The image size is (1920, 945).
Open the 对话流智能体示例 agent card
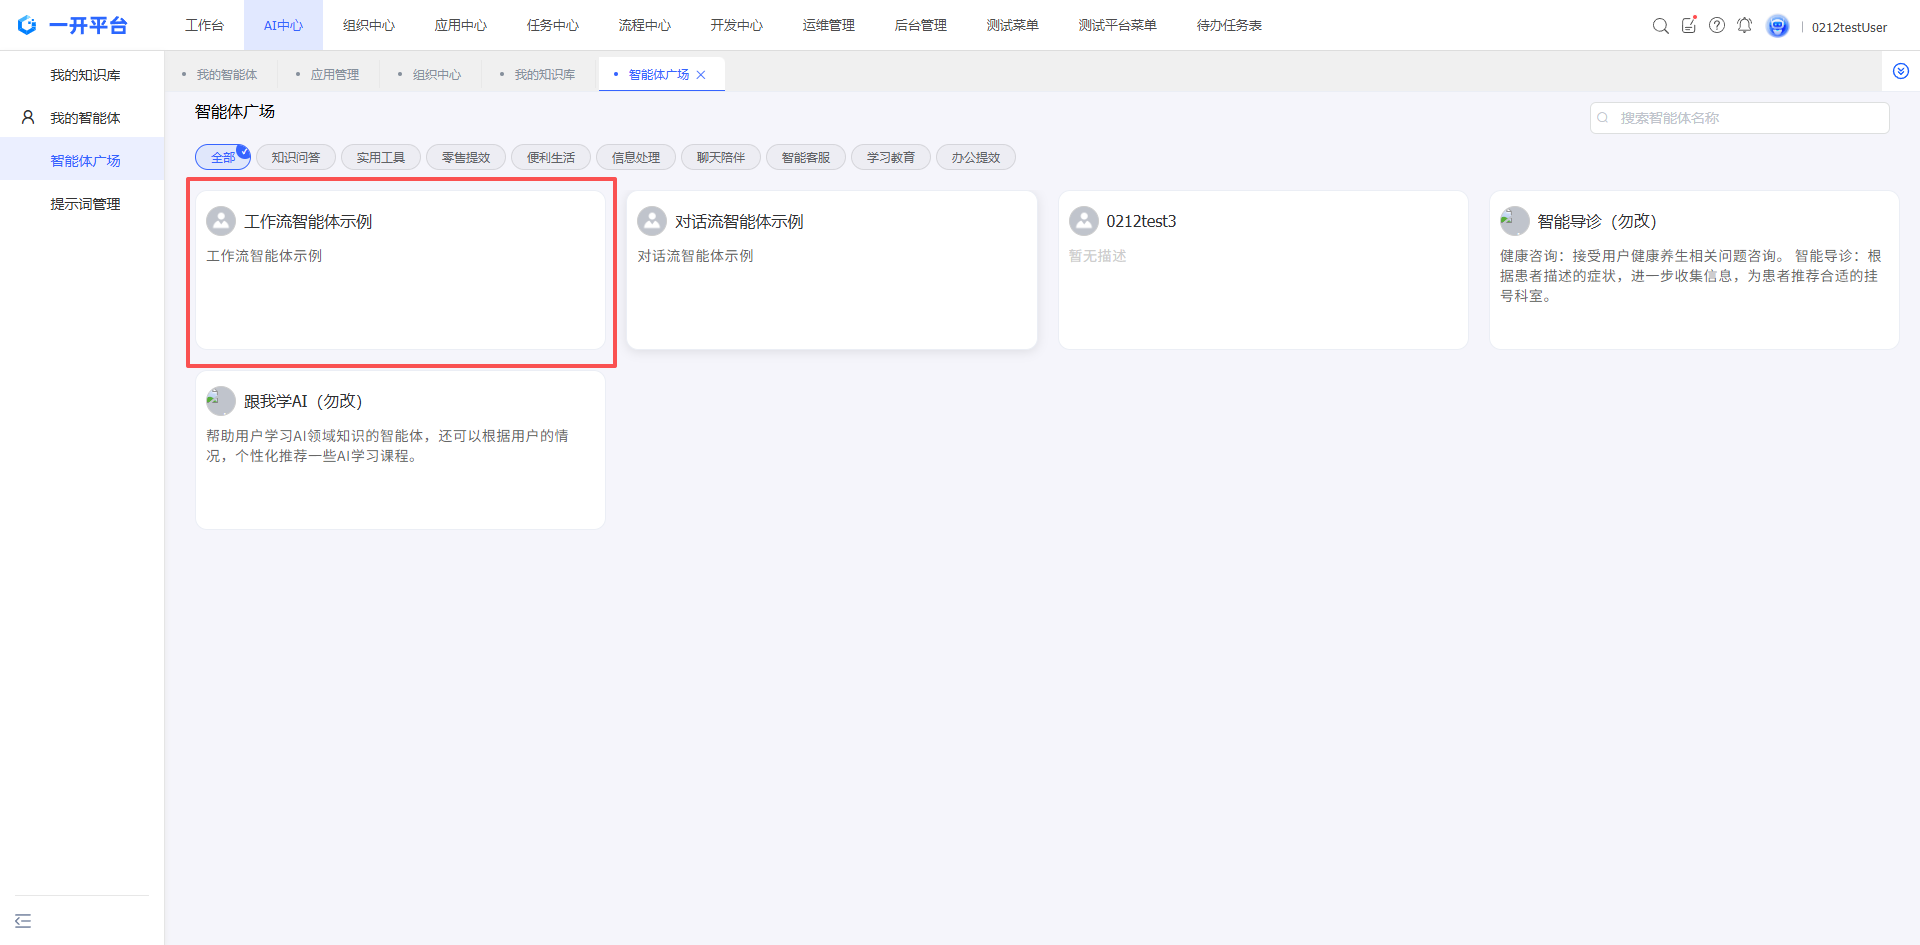[x=831, y=270]
